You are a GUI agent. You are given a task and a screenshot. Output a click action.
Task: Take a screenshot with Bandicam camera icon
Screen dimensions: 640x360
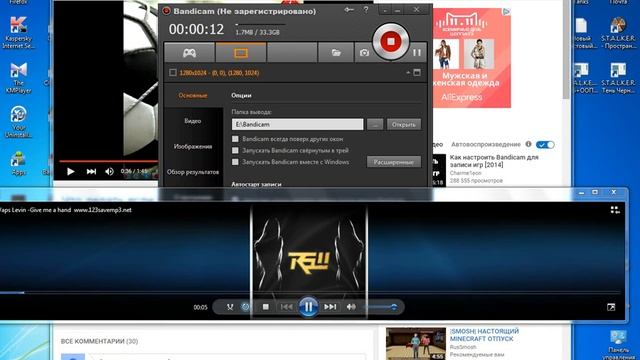[364, 53]
